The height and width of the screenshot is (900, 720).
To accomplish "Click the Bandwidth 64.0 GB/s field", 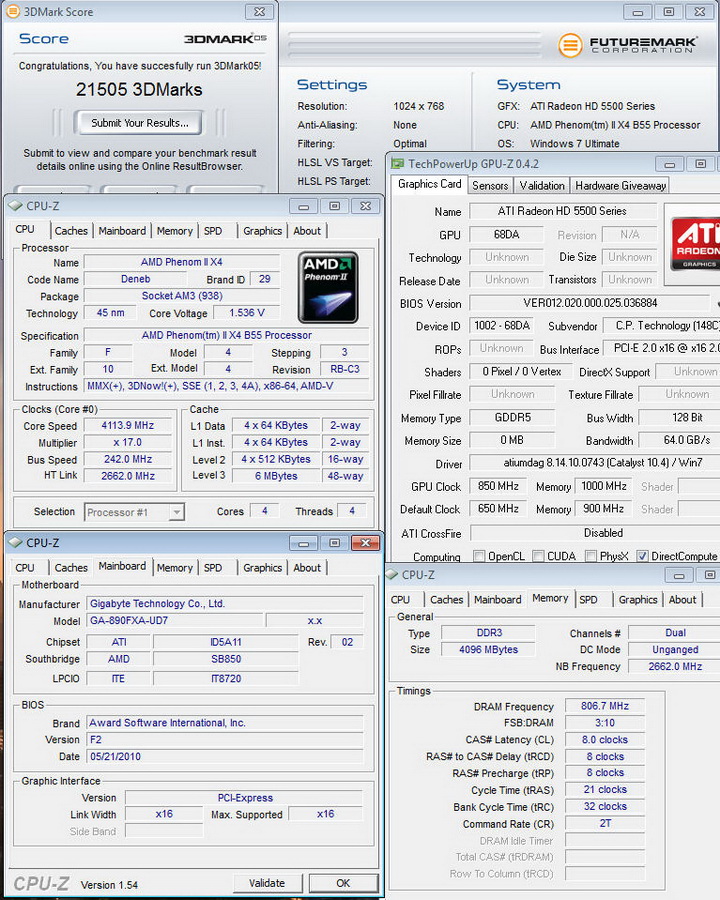I will tap(680, 440).
